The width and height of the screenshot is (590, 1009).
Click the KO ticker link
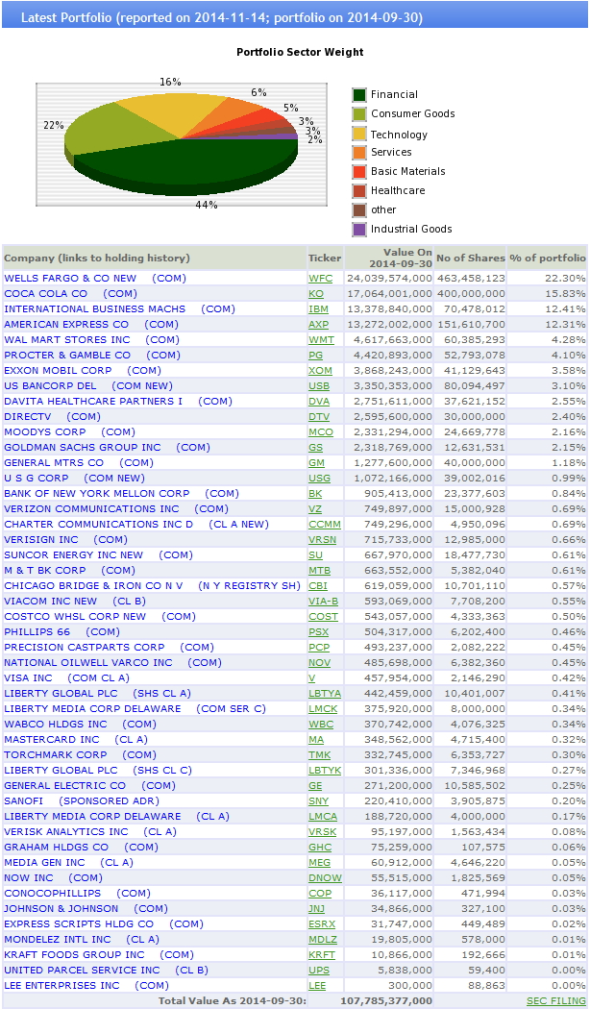(315, 294)
